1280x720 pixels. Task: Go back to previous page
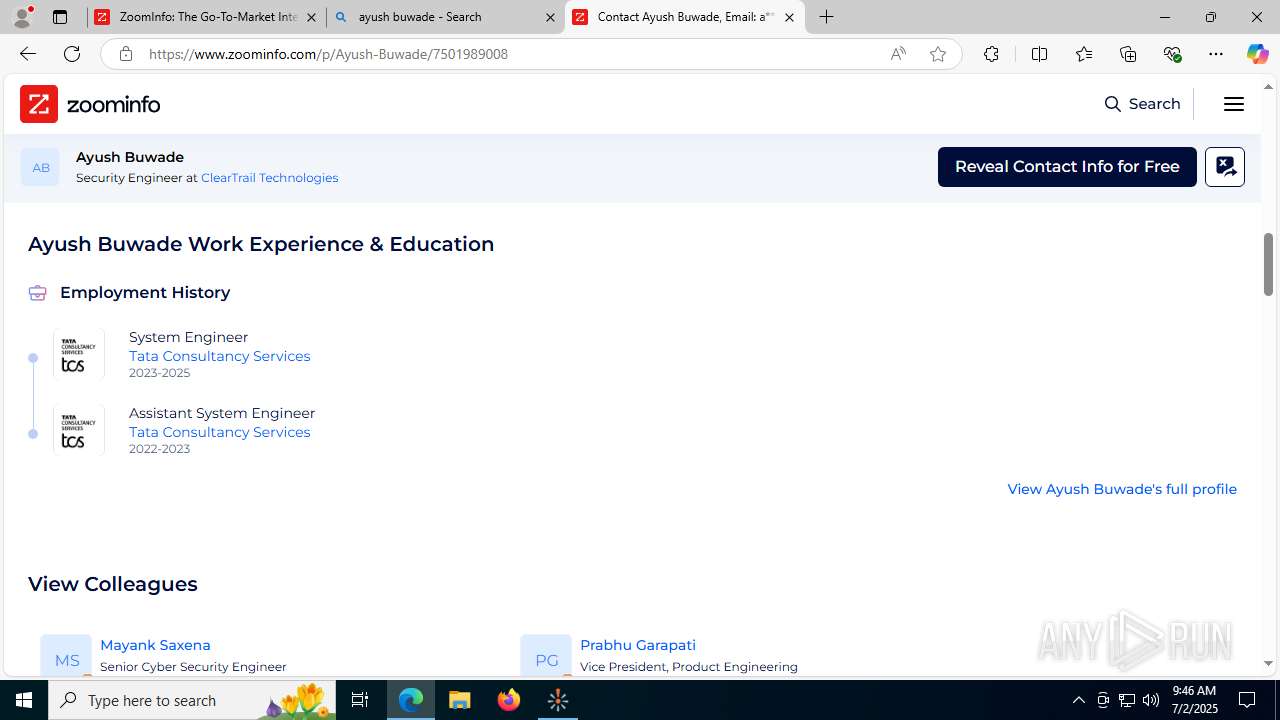coord(28,54)
